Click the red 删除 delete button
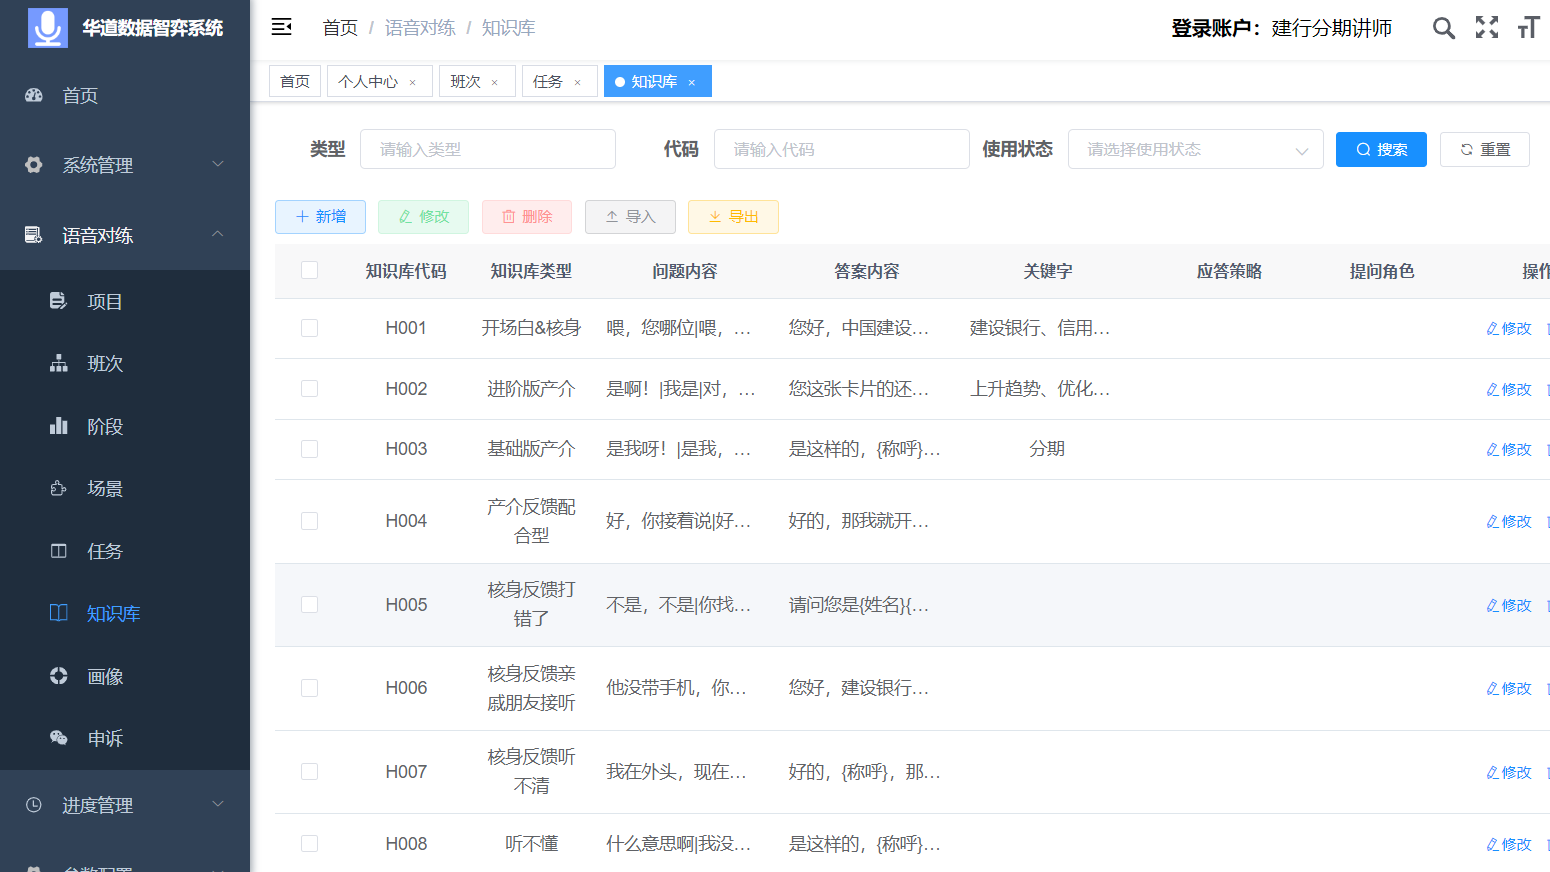The height and width of the screenshot is (872, 1550). coord(527,217)
